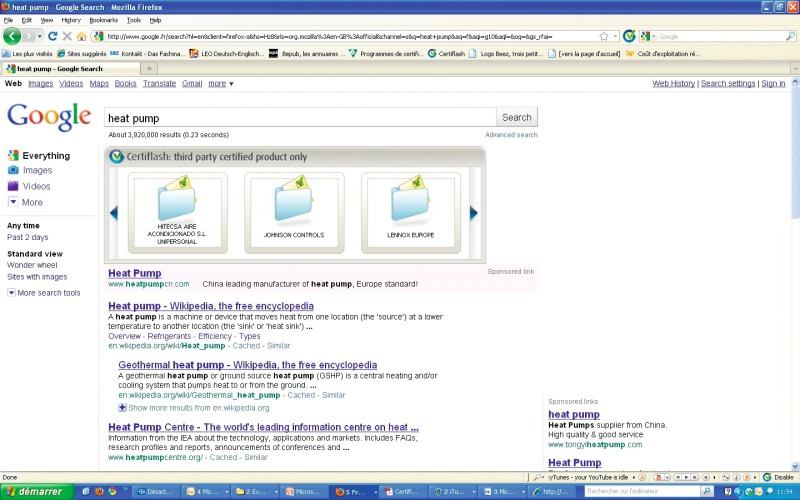The width and height of the screenshot is (800, 500).
Task: Click the Windows desktop search magnifier in the taskbar
Action: (x=707, y=491)
